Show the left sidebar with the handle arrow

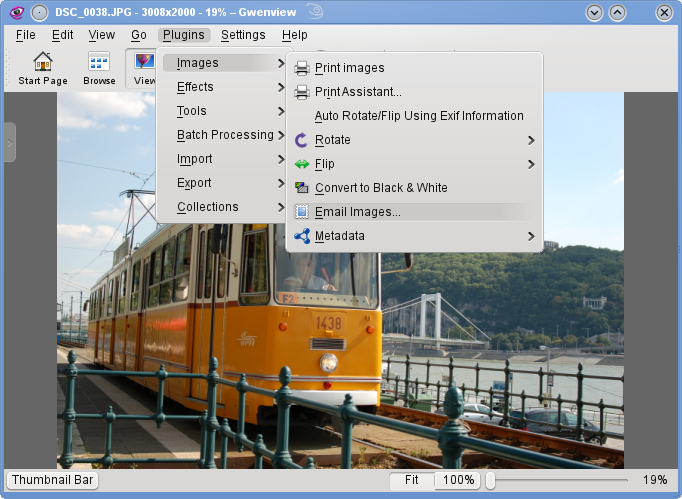[10, 143]
